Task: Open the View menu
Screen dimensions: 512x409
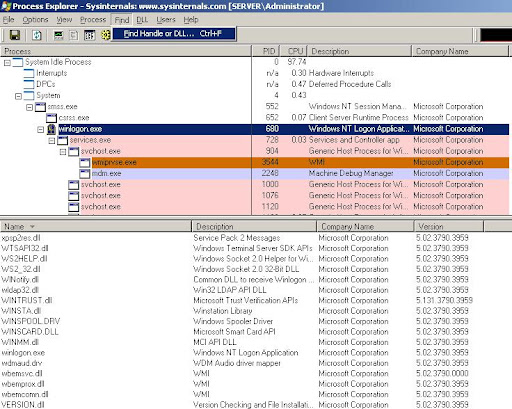Action: coord(64,20)
